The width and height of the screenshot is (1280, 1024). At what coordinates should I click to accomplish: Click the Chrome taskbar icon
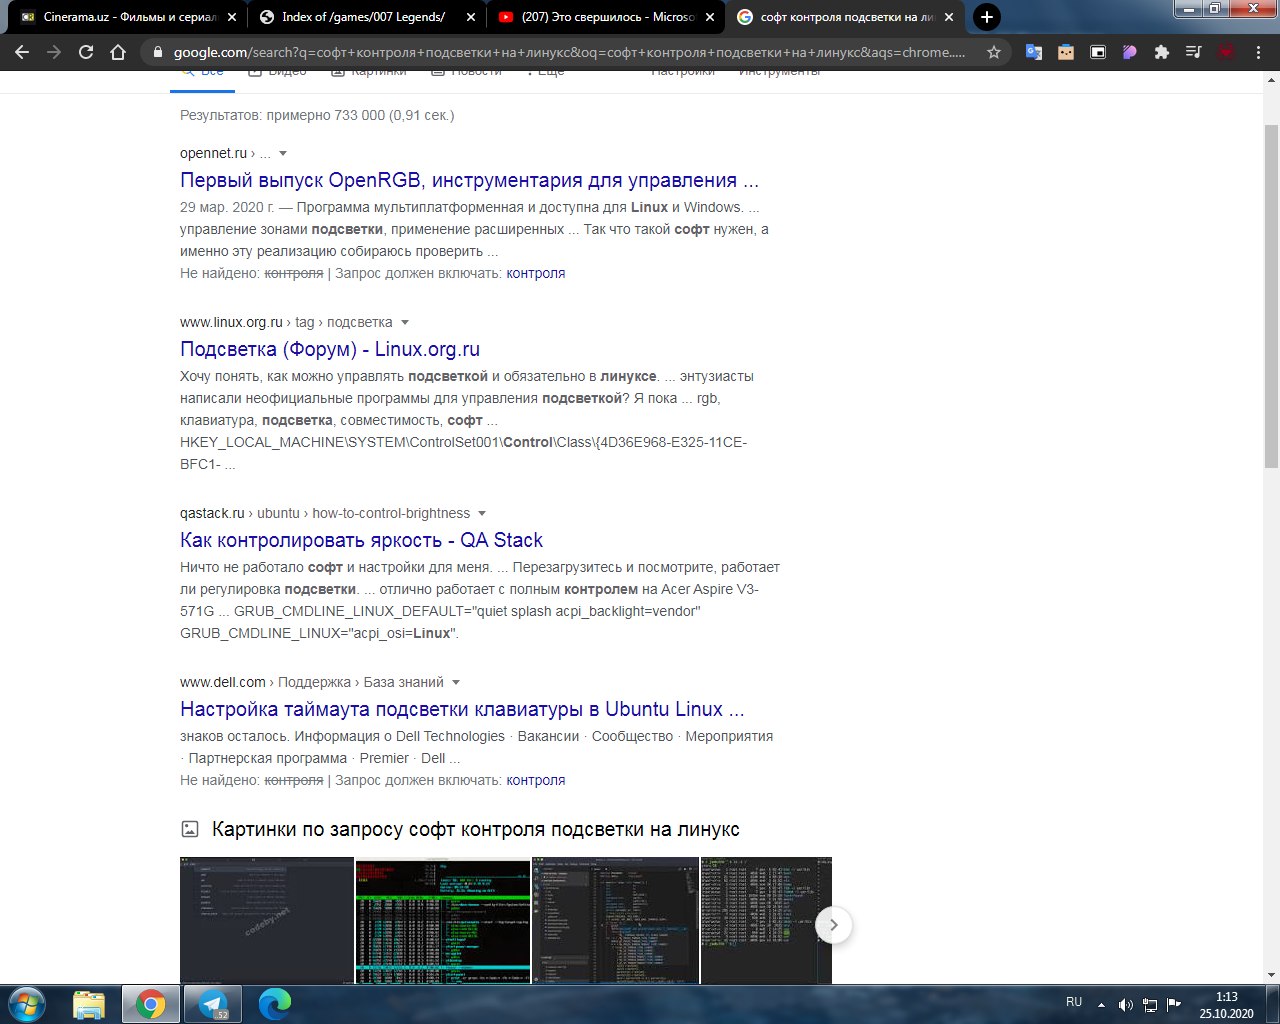tap(151, 1004)
